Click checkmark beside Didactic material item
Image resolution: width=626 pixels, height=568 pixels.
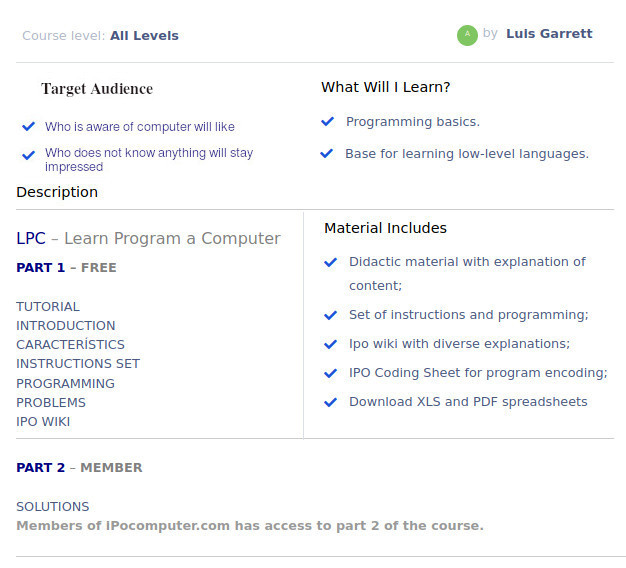click(331, 262)
